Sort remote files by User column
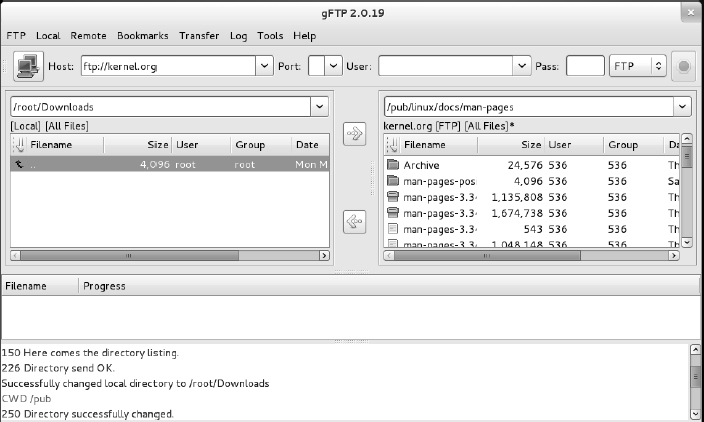Image resolution: width=704 pixels, height=422 pixels. click(574, 145)
